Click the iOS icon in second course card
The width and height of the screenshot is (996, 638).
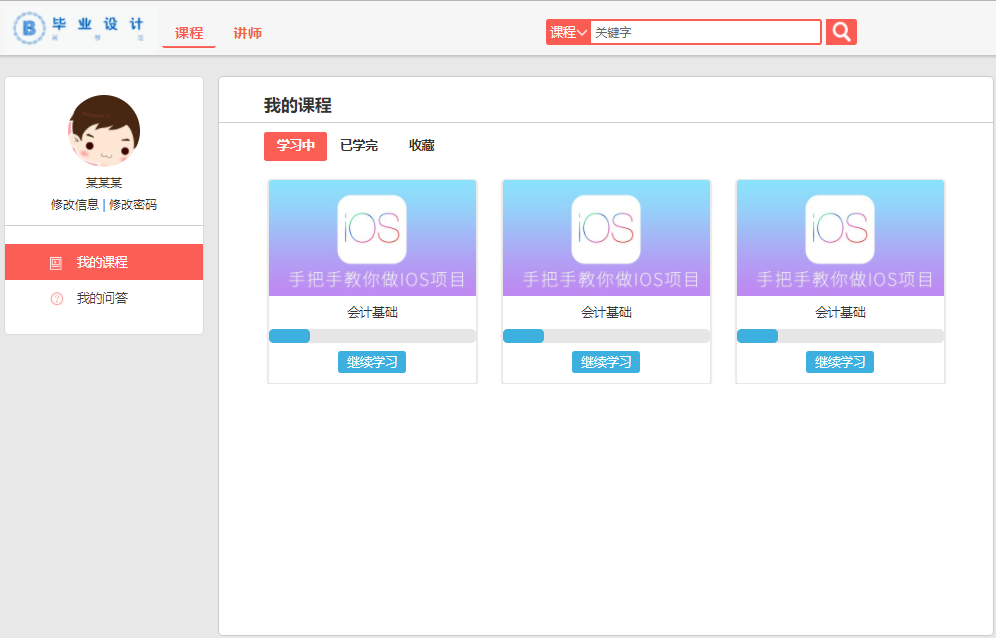click(606, 229)
